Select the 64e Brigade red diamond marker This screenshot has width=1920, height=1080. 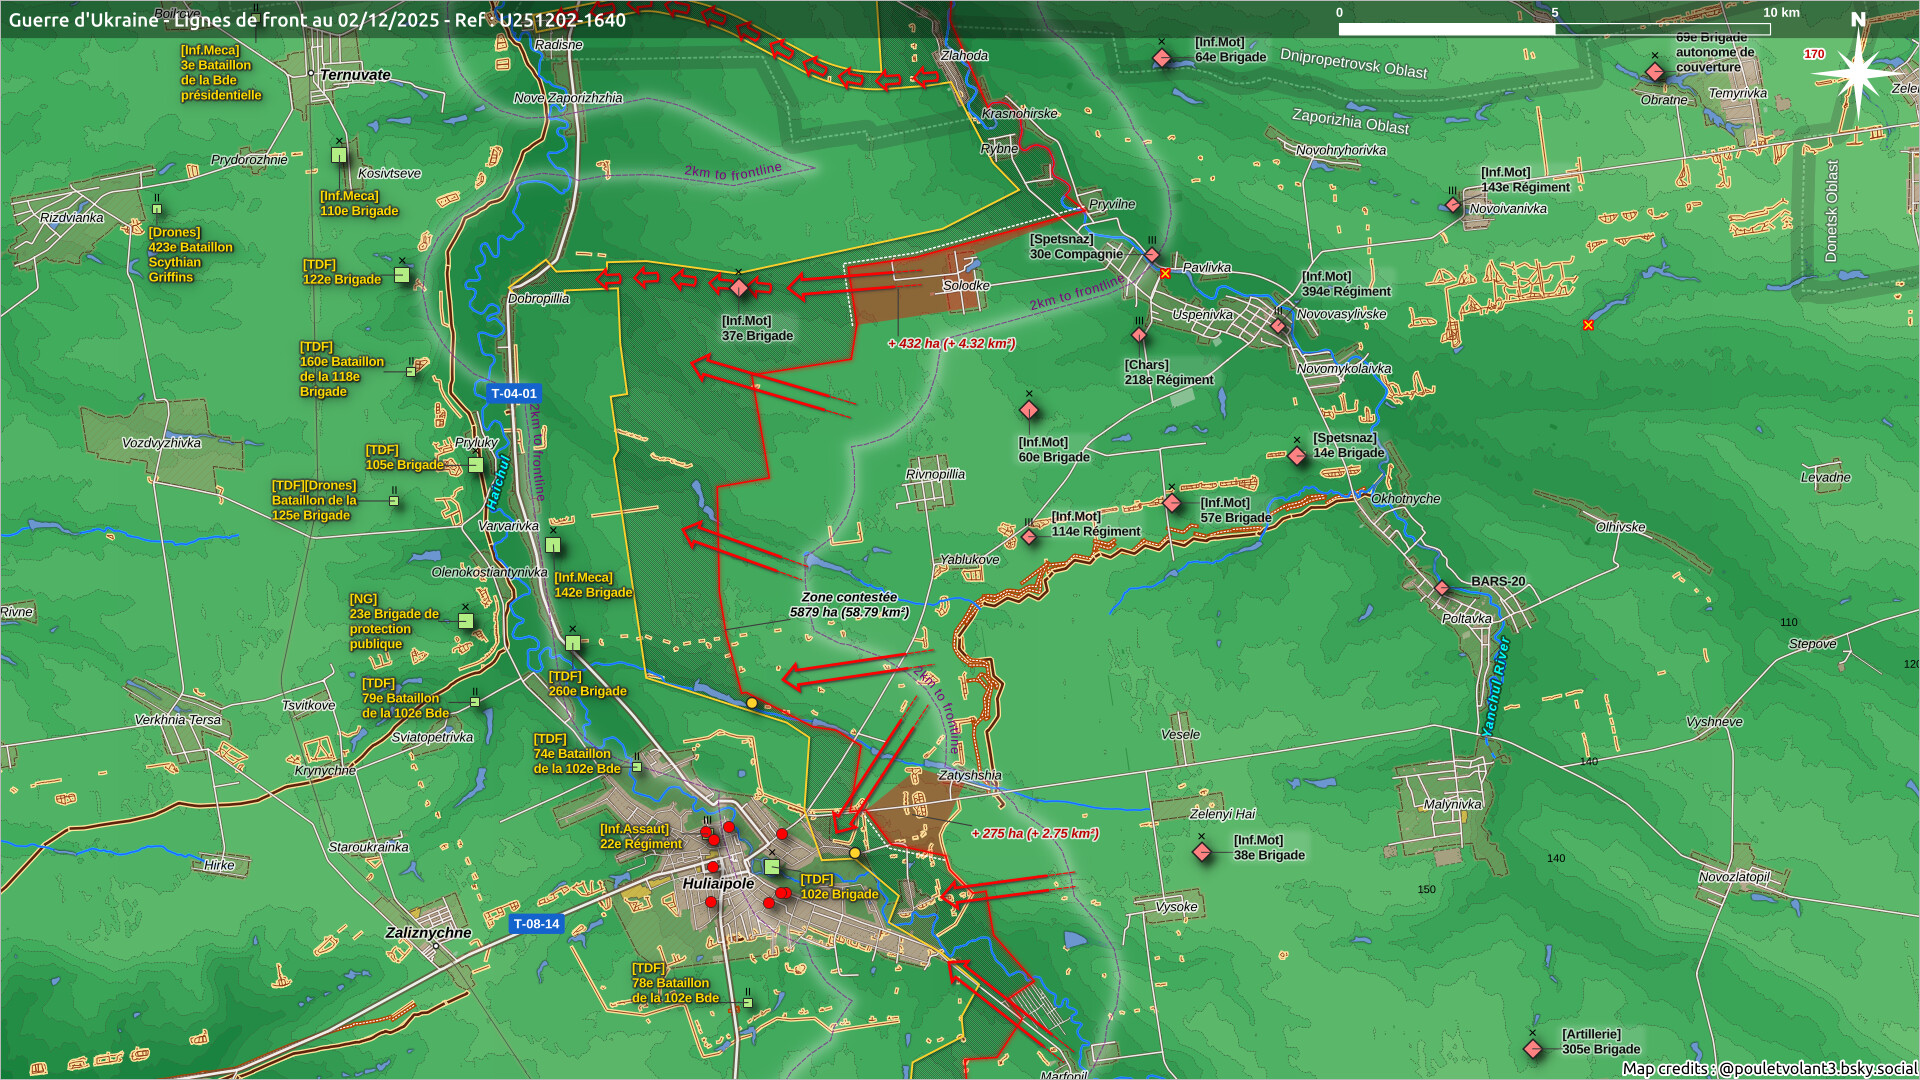pos(1162,58)
